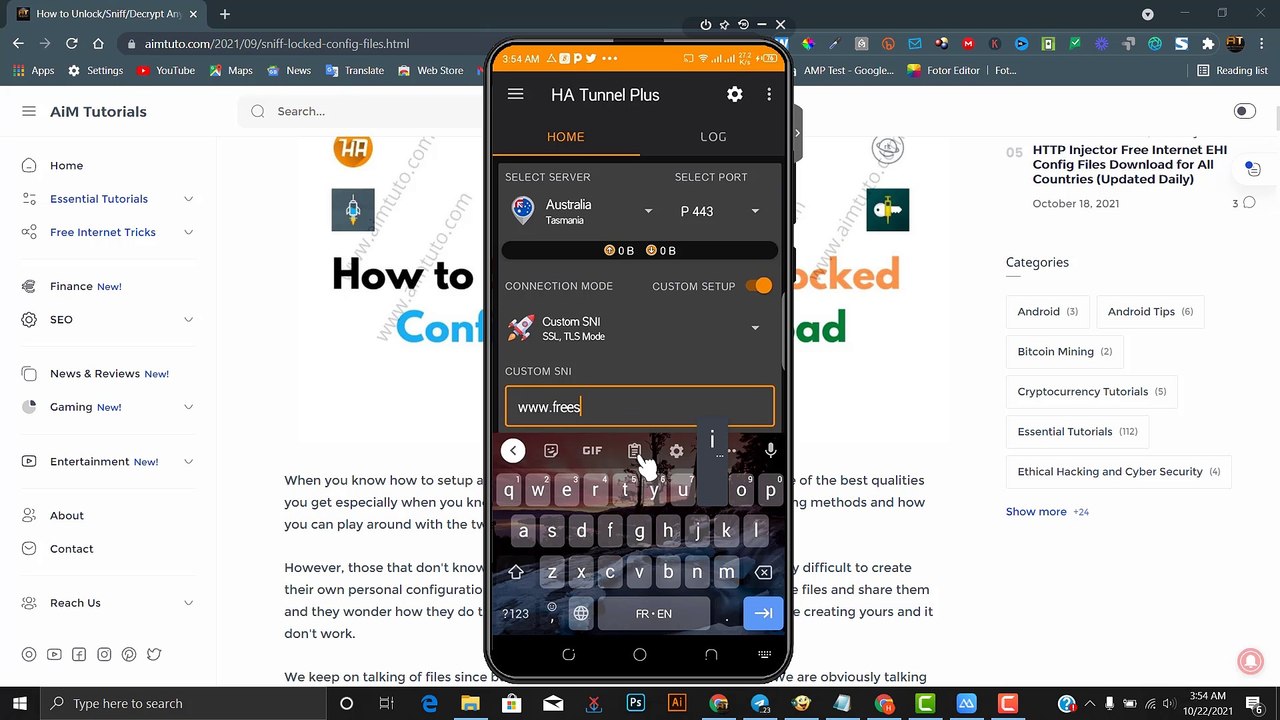The width and height of the screenshot is (1280, 720).
Task: Open AiM Tutorials sidebar hamburger menu
Action: pos(29,111)
